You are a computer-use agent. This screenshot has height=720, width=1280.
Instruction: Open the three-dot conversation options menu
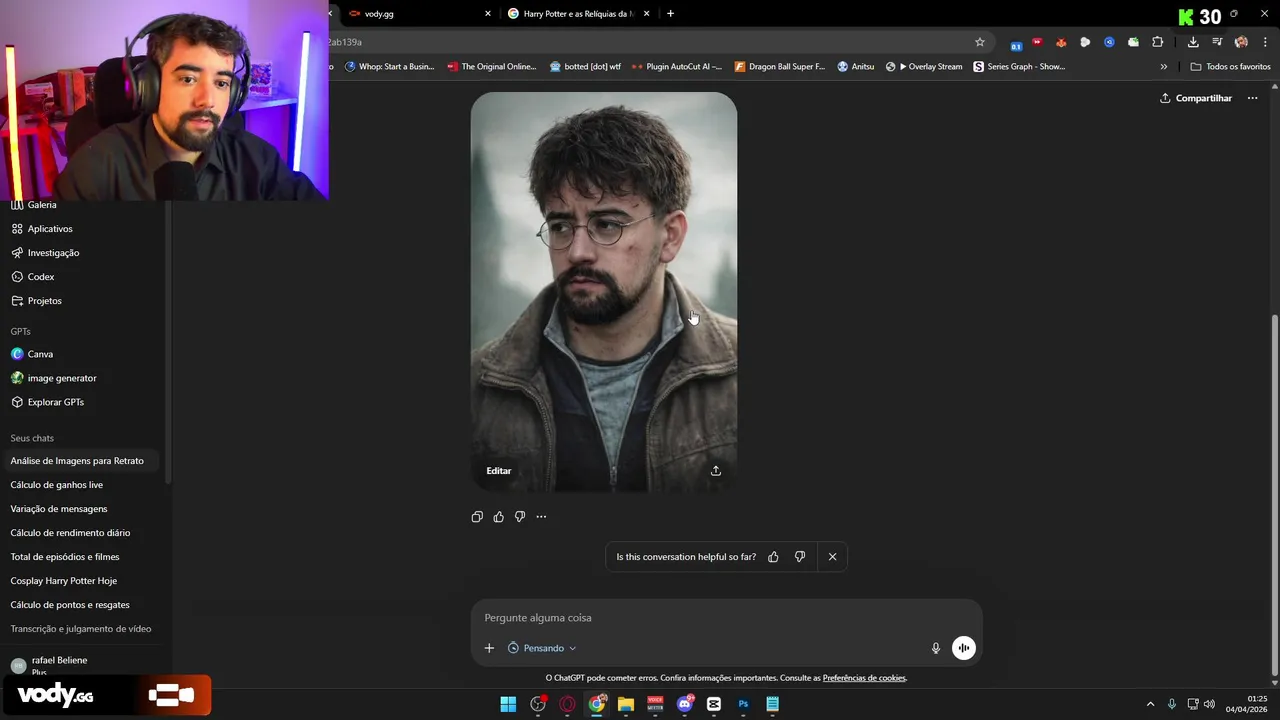1252,98
